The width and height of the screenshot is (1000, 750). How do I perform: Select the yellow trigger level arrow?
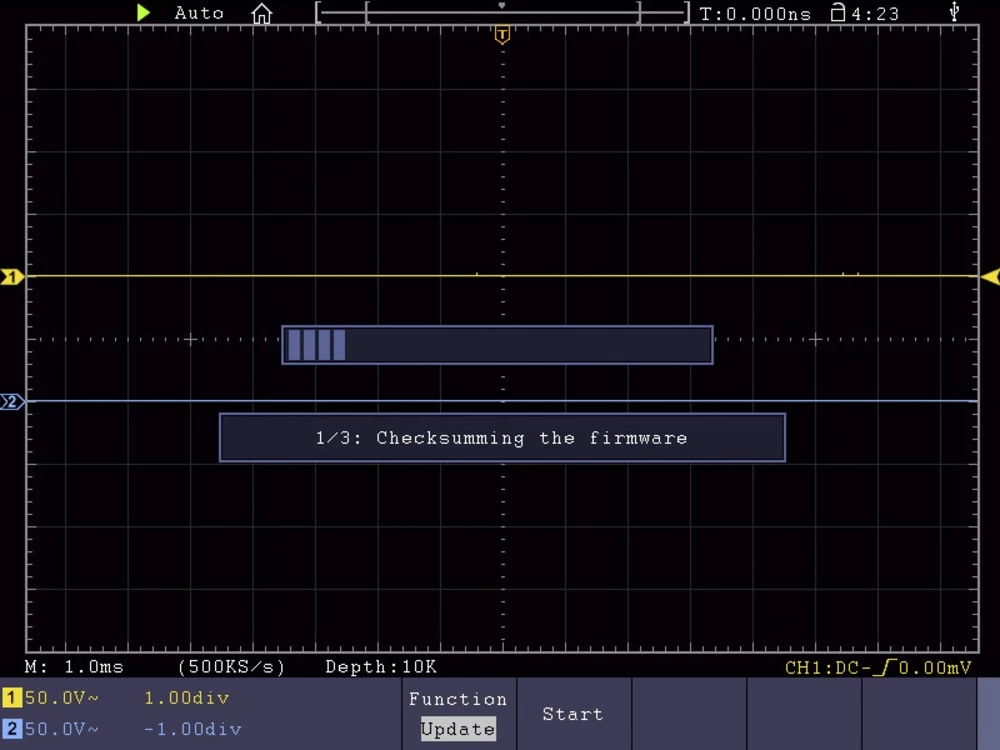[990, 277]
